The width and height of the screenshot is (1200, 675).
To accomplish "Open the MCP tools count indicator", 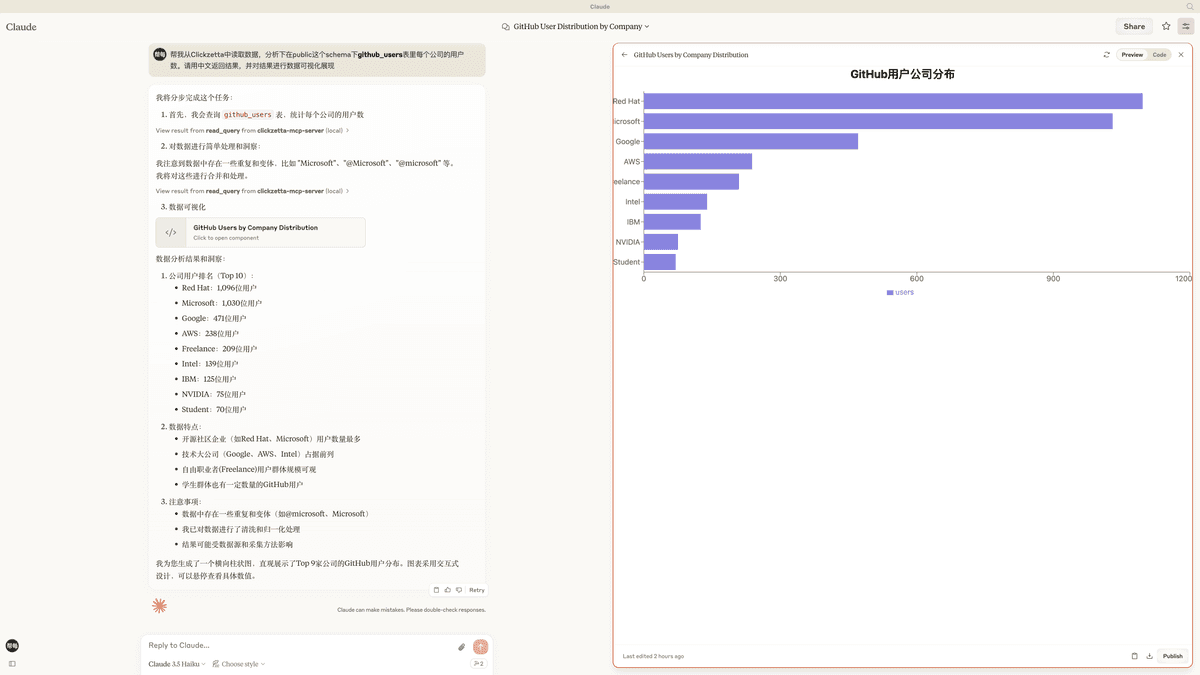I will point(478,664).
